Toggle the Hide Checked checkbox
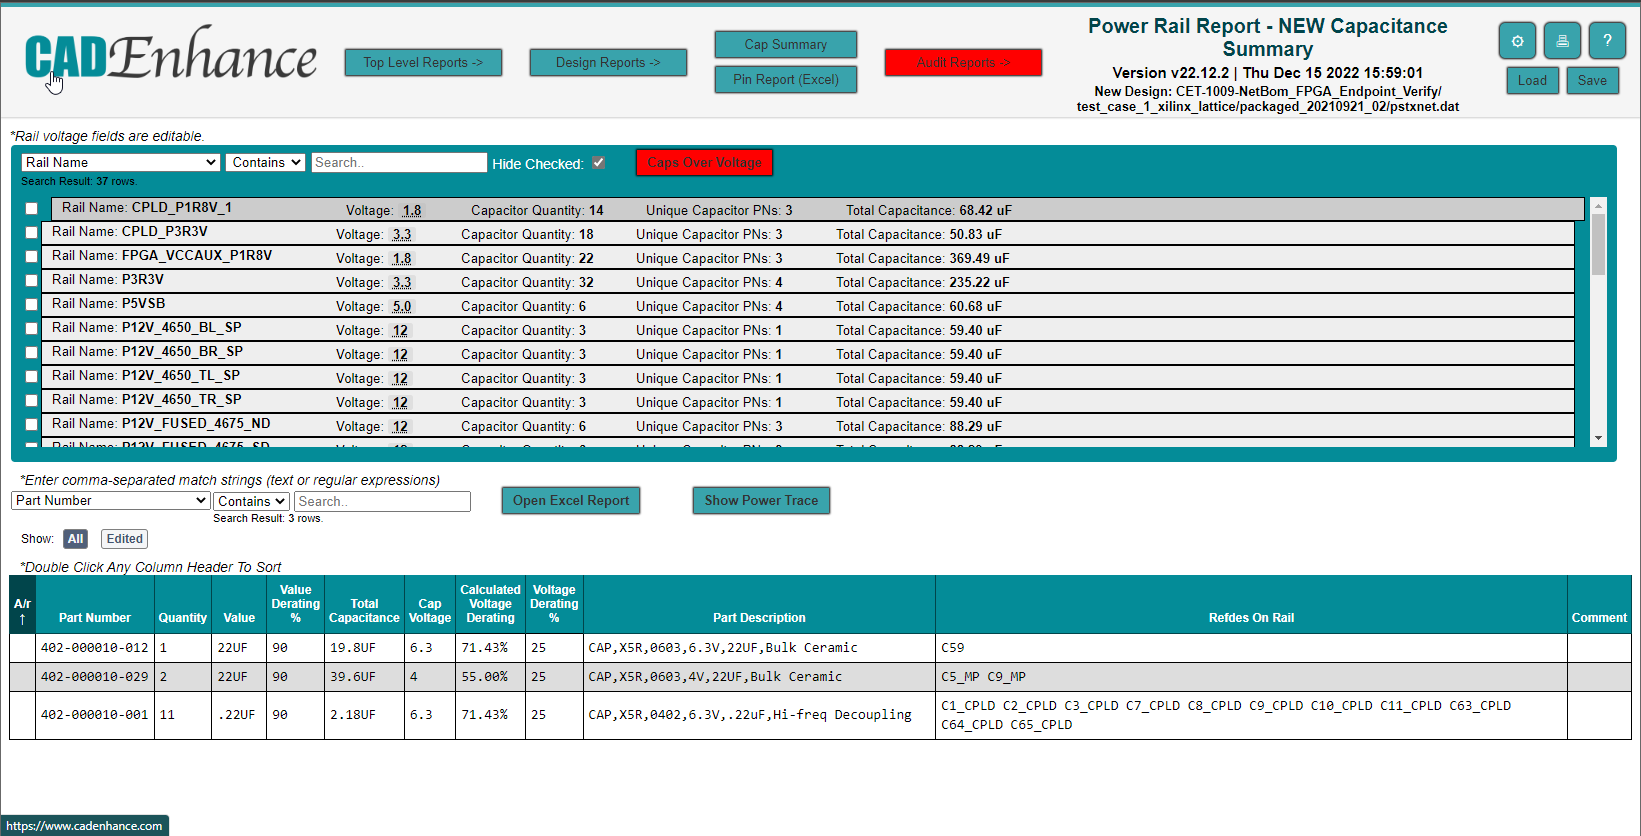The height and width of the screenshot is (836, 1641). point(599,163)
